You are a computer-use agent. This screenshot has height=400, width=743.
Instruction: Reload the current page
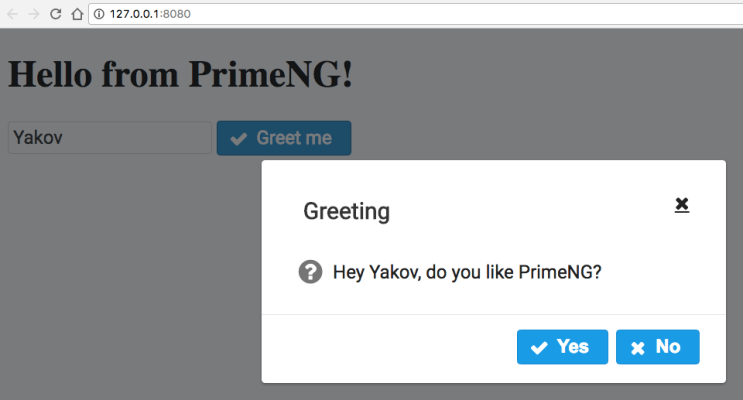(x=55, y=14)
